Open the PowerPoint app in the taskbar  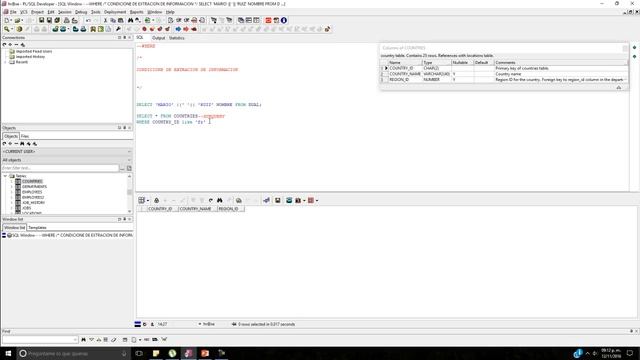pos(205,353)
